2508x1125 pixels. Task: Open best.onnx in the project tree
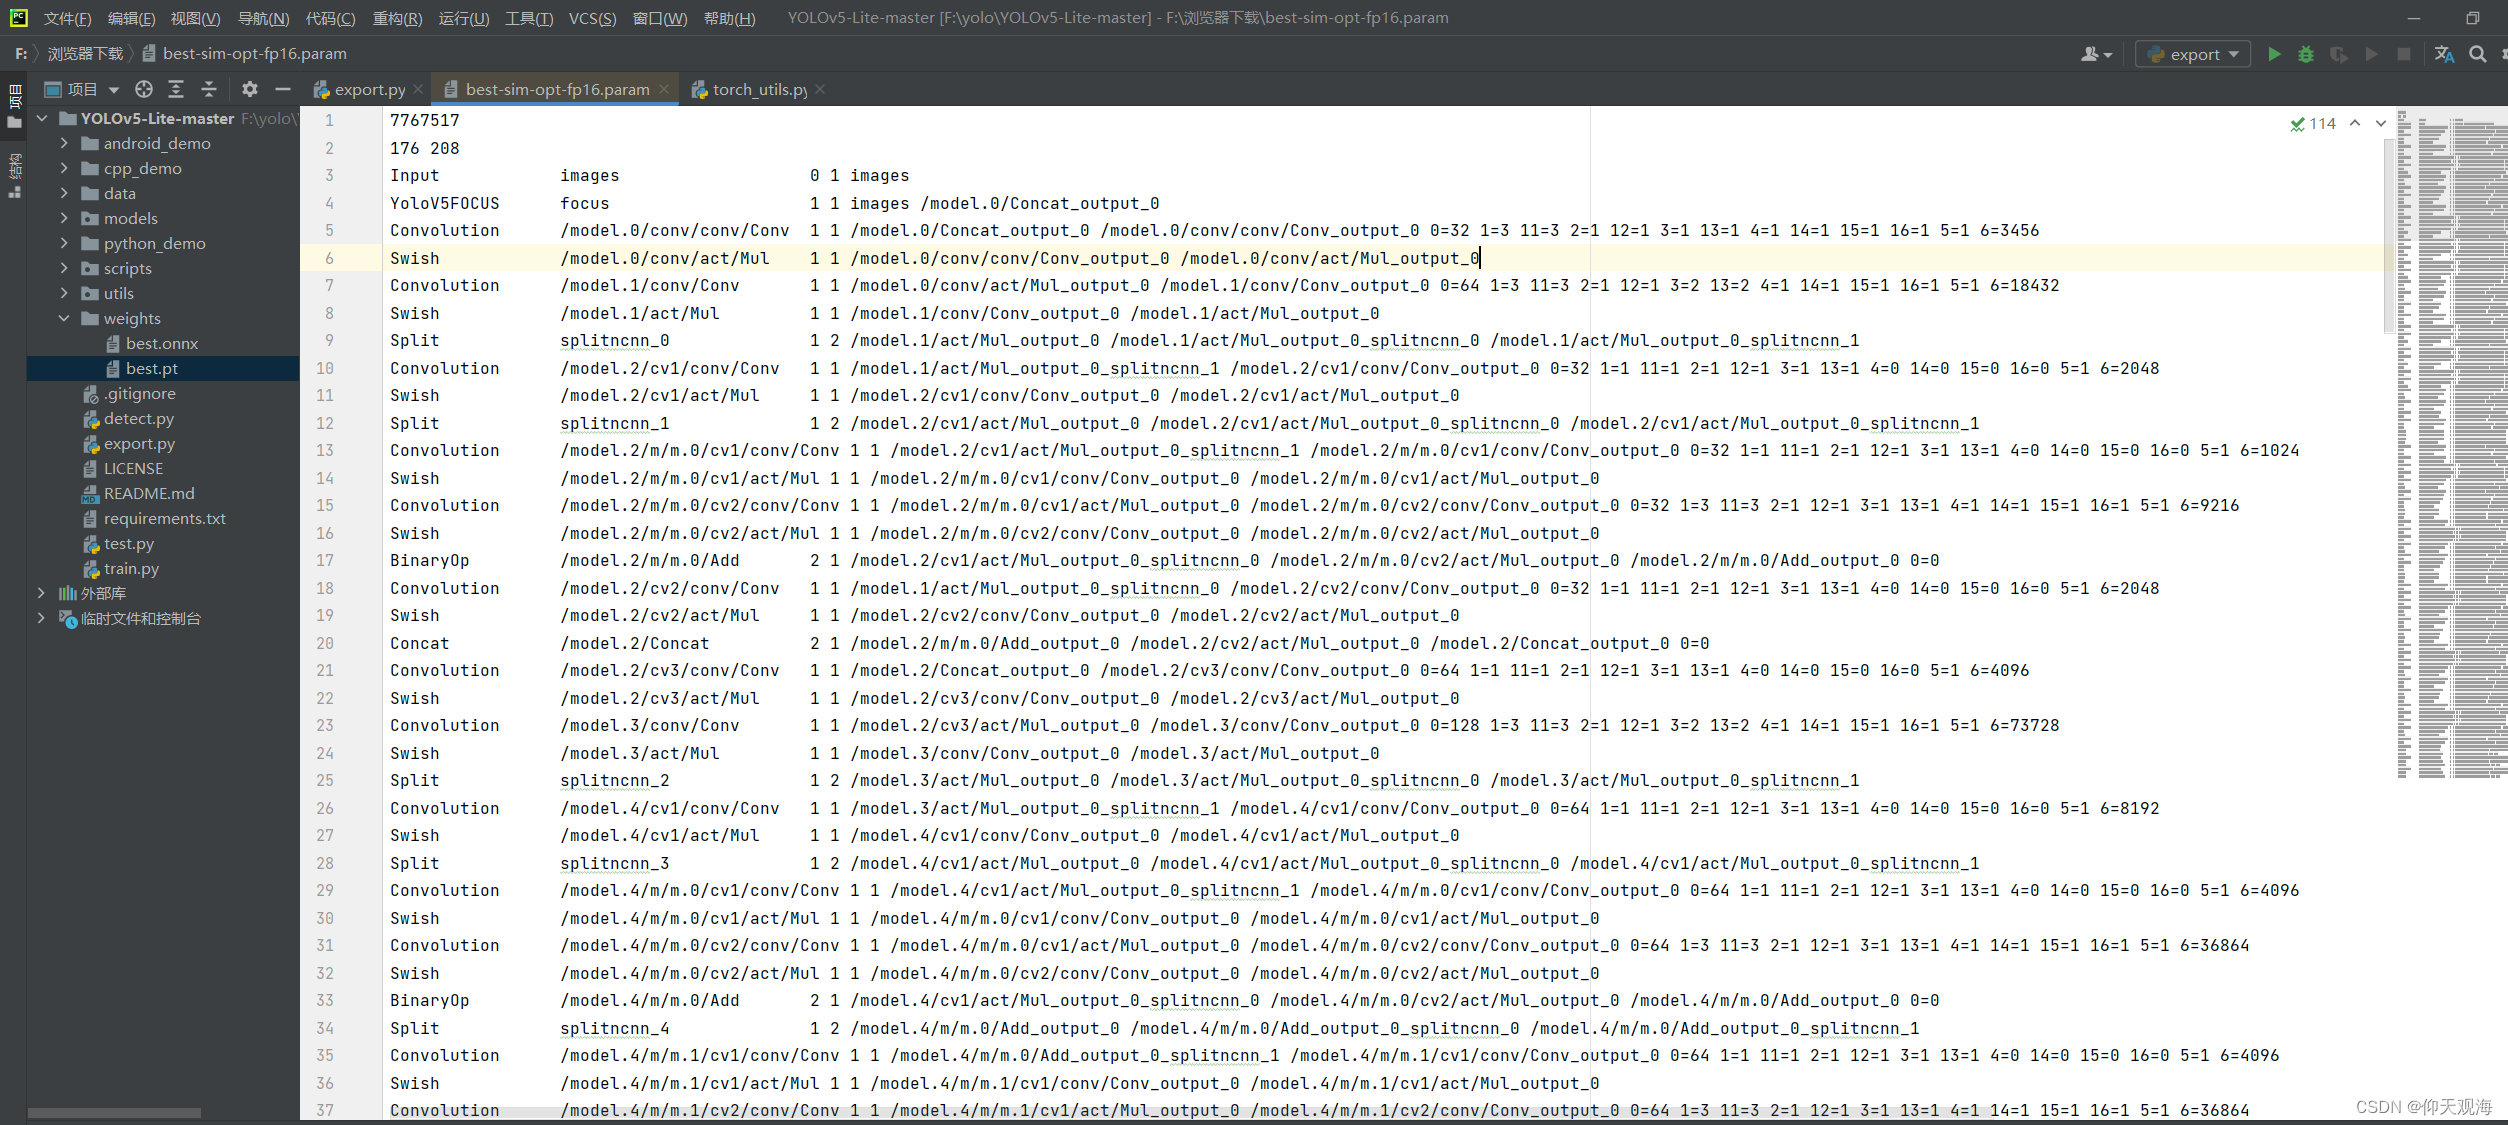(161, 343)
